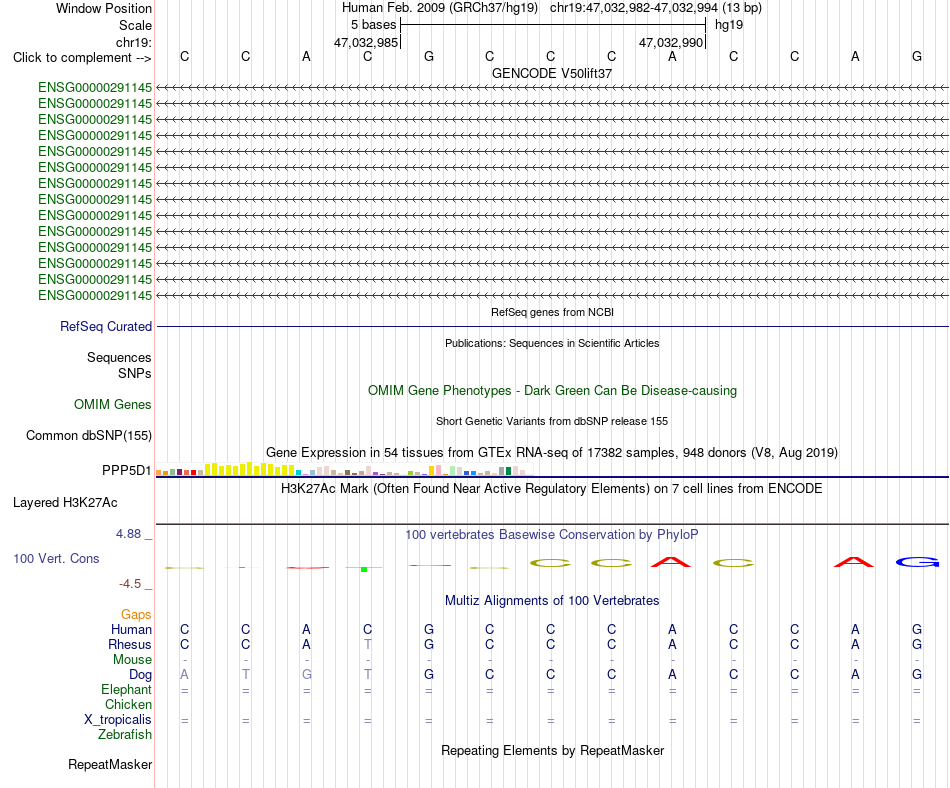Click the '5 bases' scale label
950x788 pixels.
[x=373, y=25]
